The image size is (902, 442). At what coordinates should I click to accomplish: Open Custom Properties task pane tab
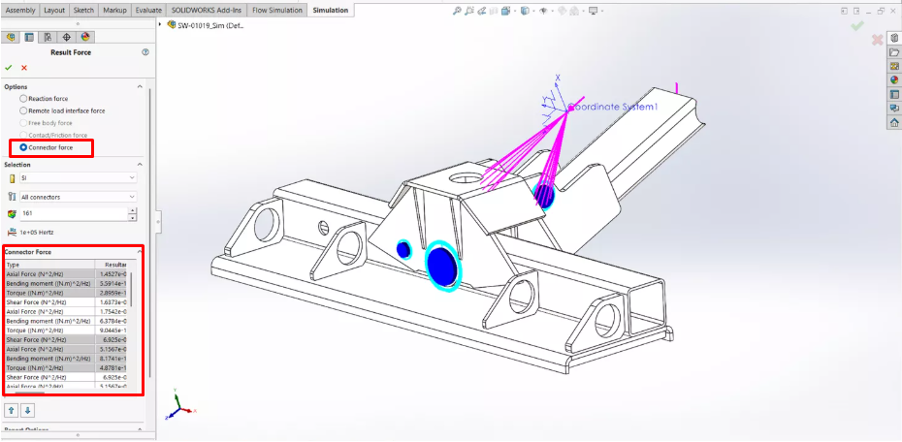pyautogui.click(x=894, y=94)
